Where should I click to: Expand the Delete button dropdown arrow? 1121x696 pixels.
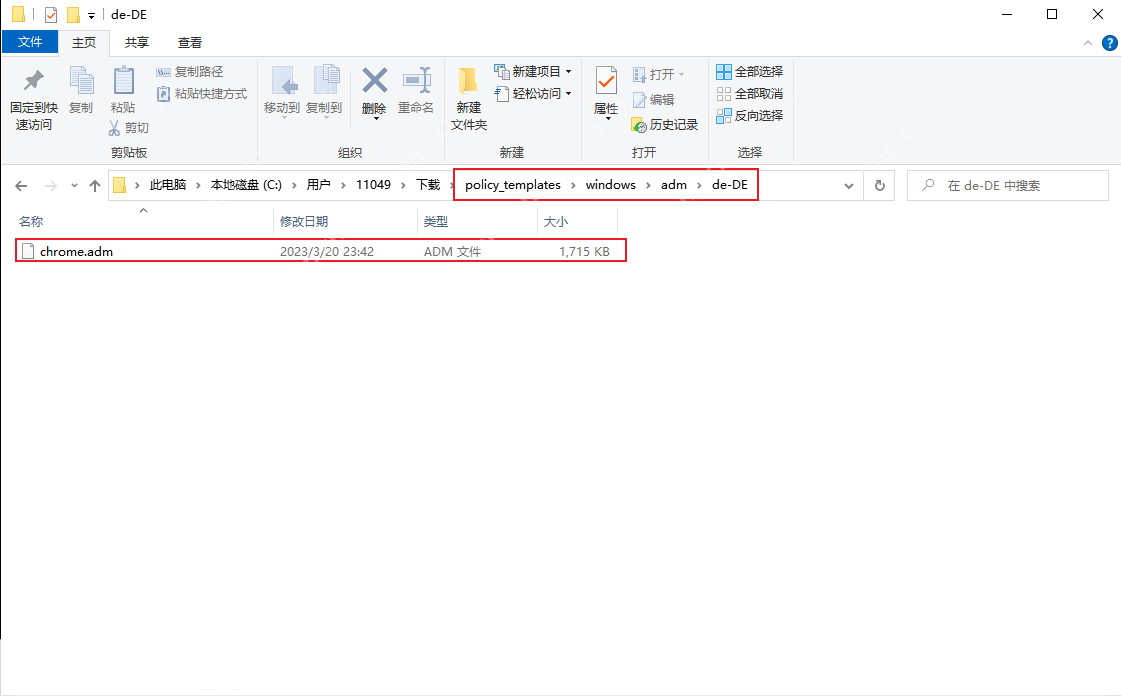pyautogui.click(x=375, y=119)
